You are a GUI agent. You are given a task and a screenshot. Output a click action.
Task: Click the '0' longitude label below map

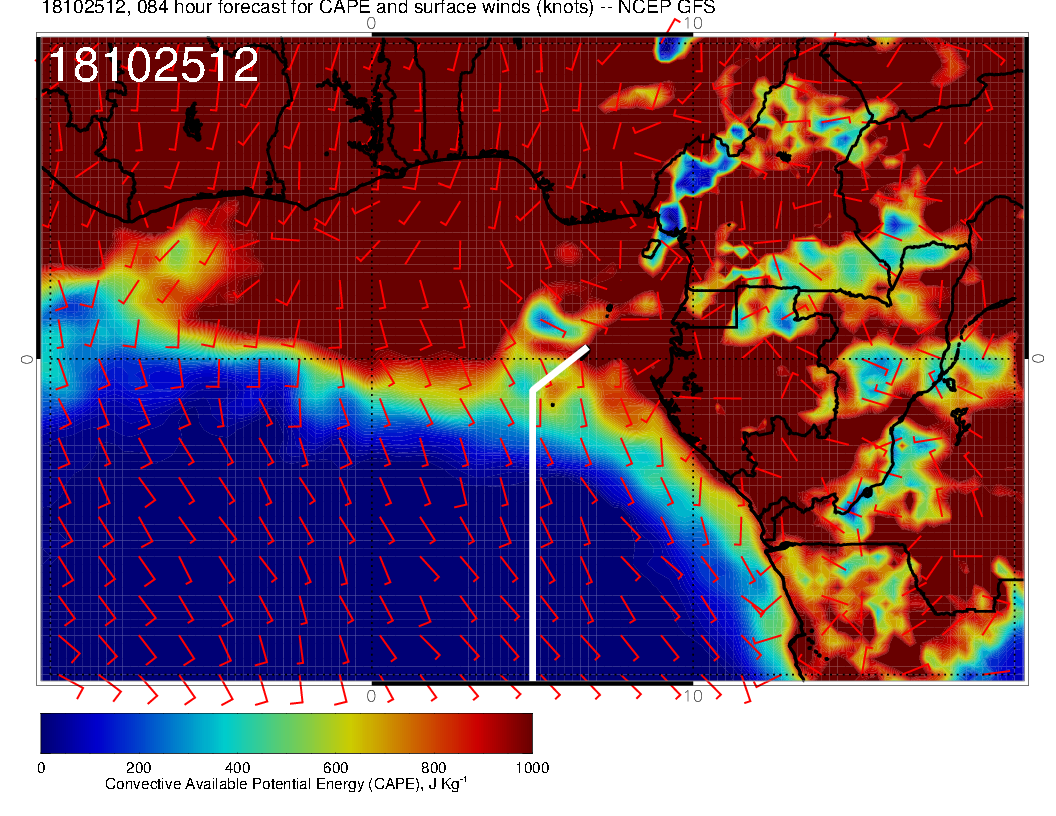(371, 695)
